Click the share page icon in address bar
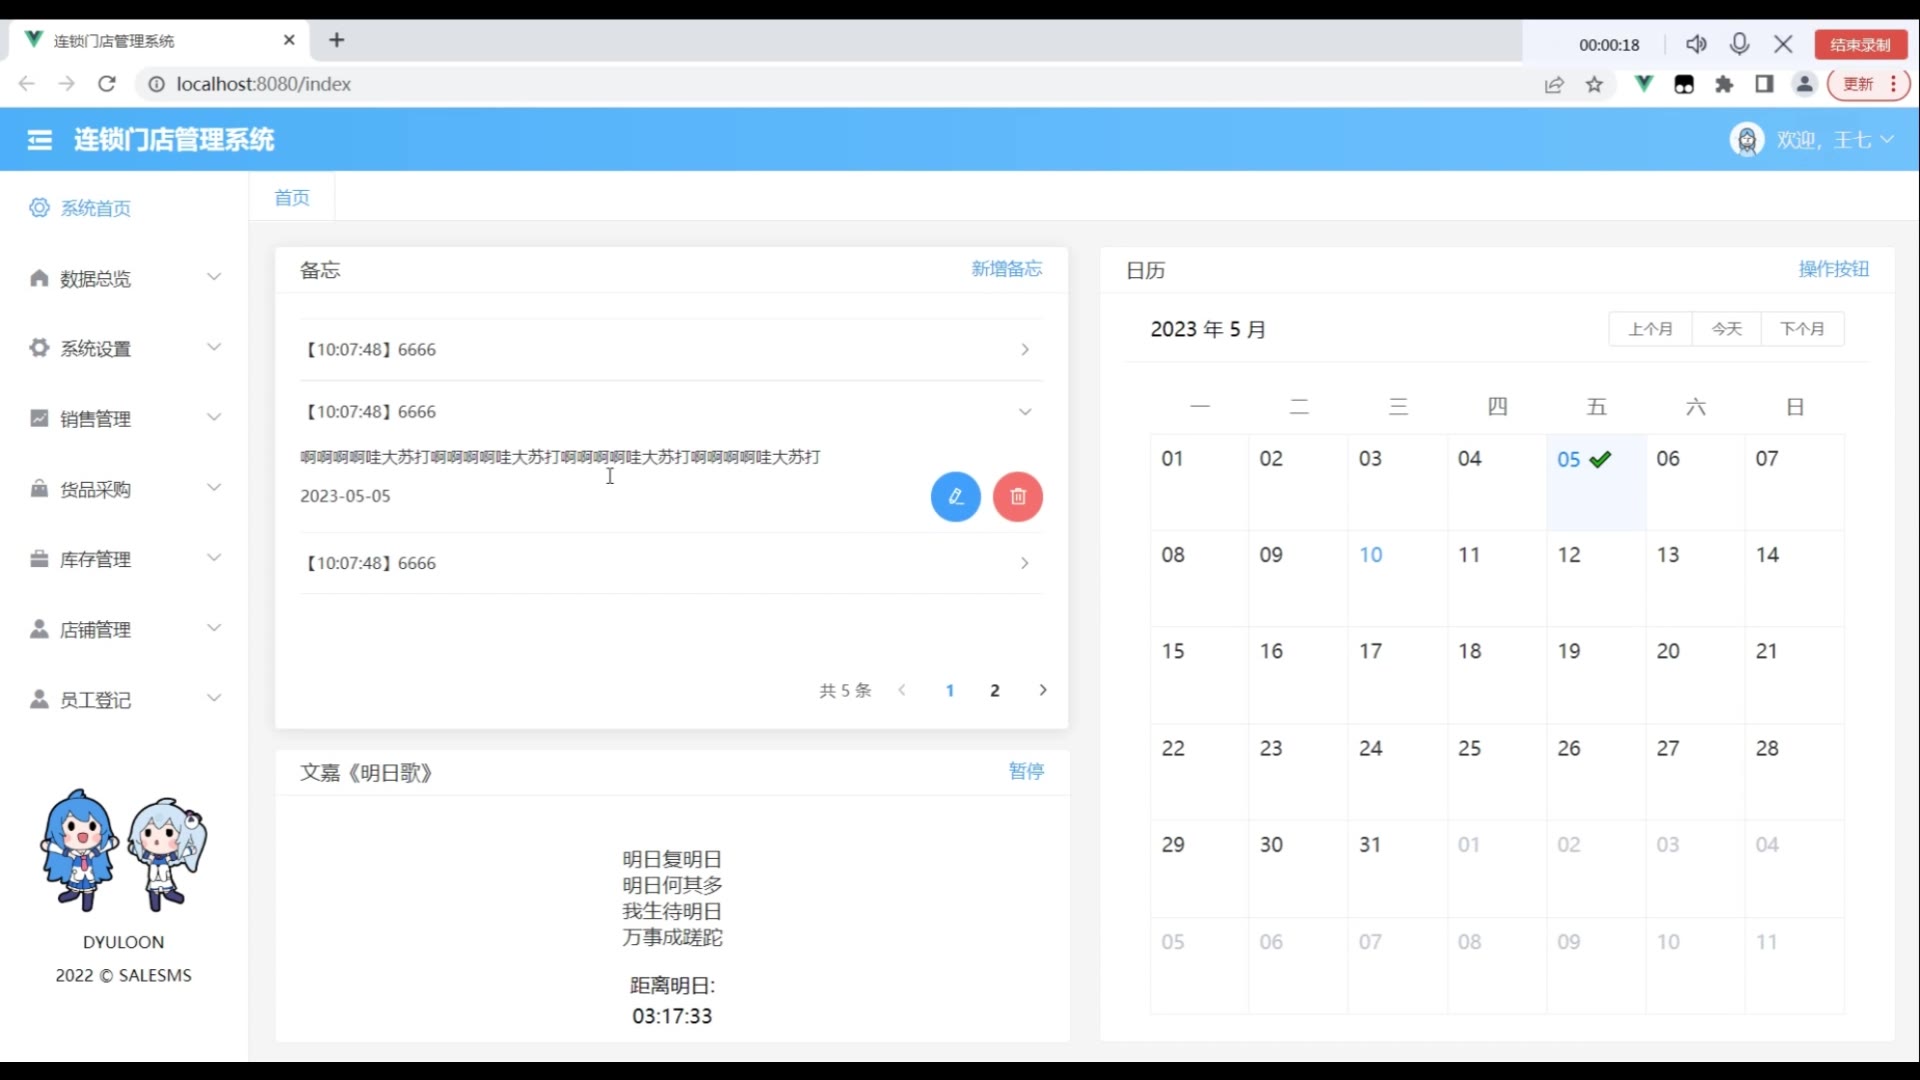The image size is (1920, 1080). click(1554, 85)
